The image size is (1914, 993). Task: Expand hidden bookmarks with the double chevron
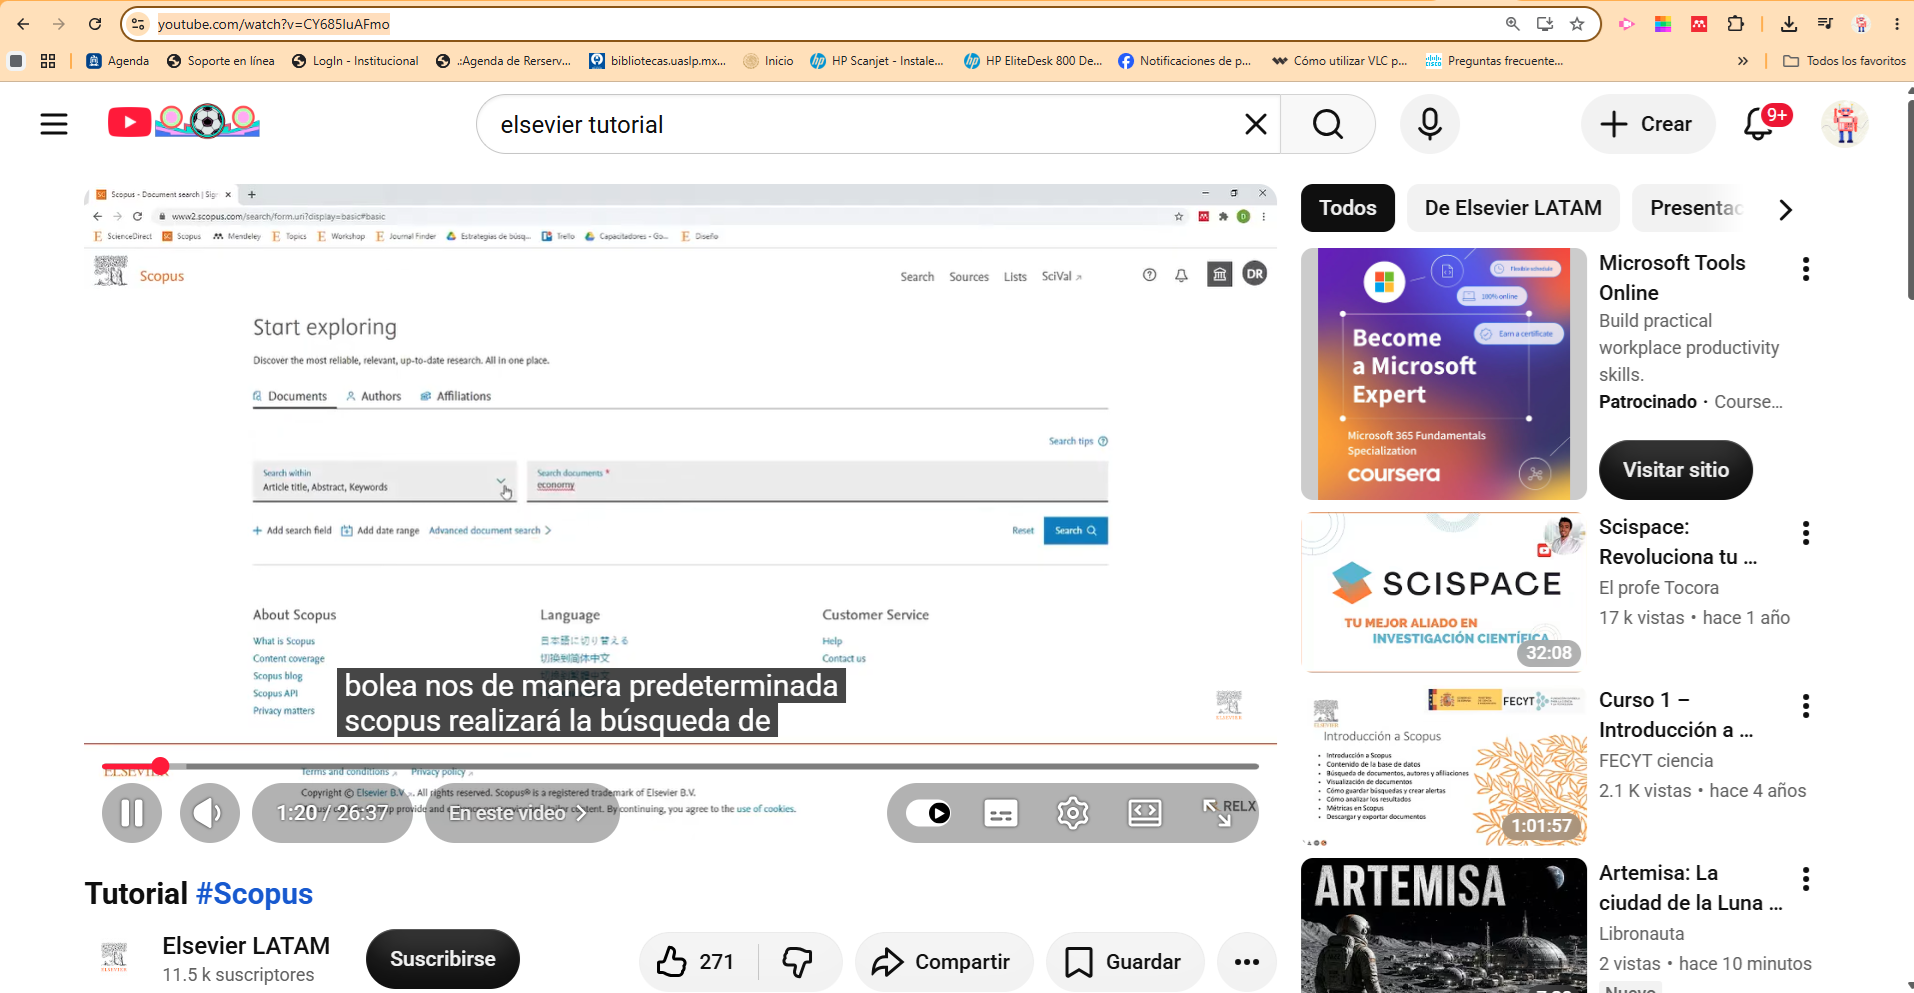[1743, 61]
